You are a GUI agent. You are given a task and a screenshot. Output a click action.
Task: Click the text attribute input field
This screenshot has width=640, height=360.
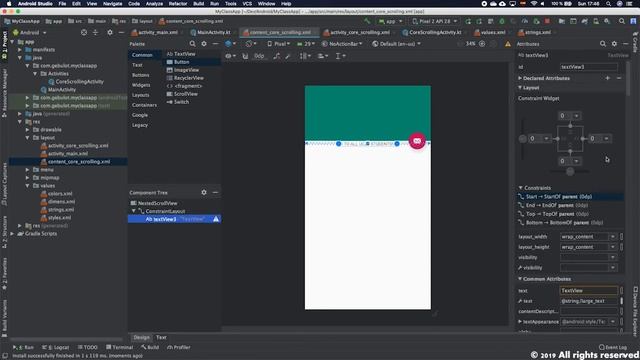click(x=589, y=291)
